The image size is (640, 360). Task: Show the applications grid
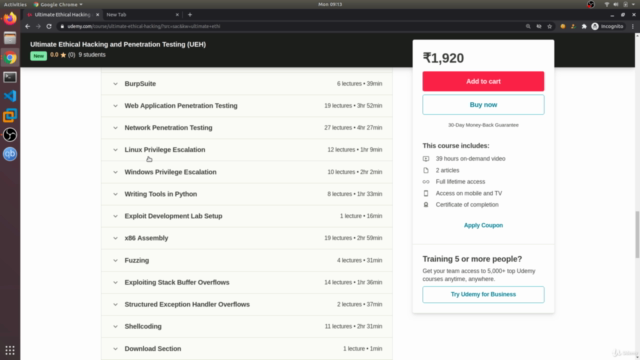pyautogui.click(x=10, y=350)
